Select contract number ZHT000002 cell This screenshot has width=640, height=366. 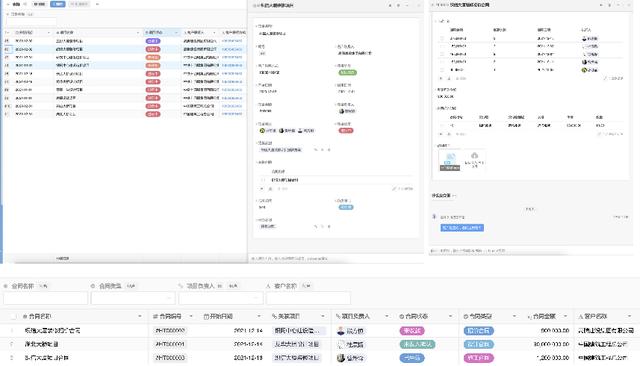(170, 331)
